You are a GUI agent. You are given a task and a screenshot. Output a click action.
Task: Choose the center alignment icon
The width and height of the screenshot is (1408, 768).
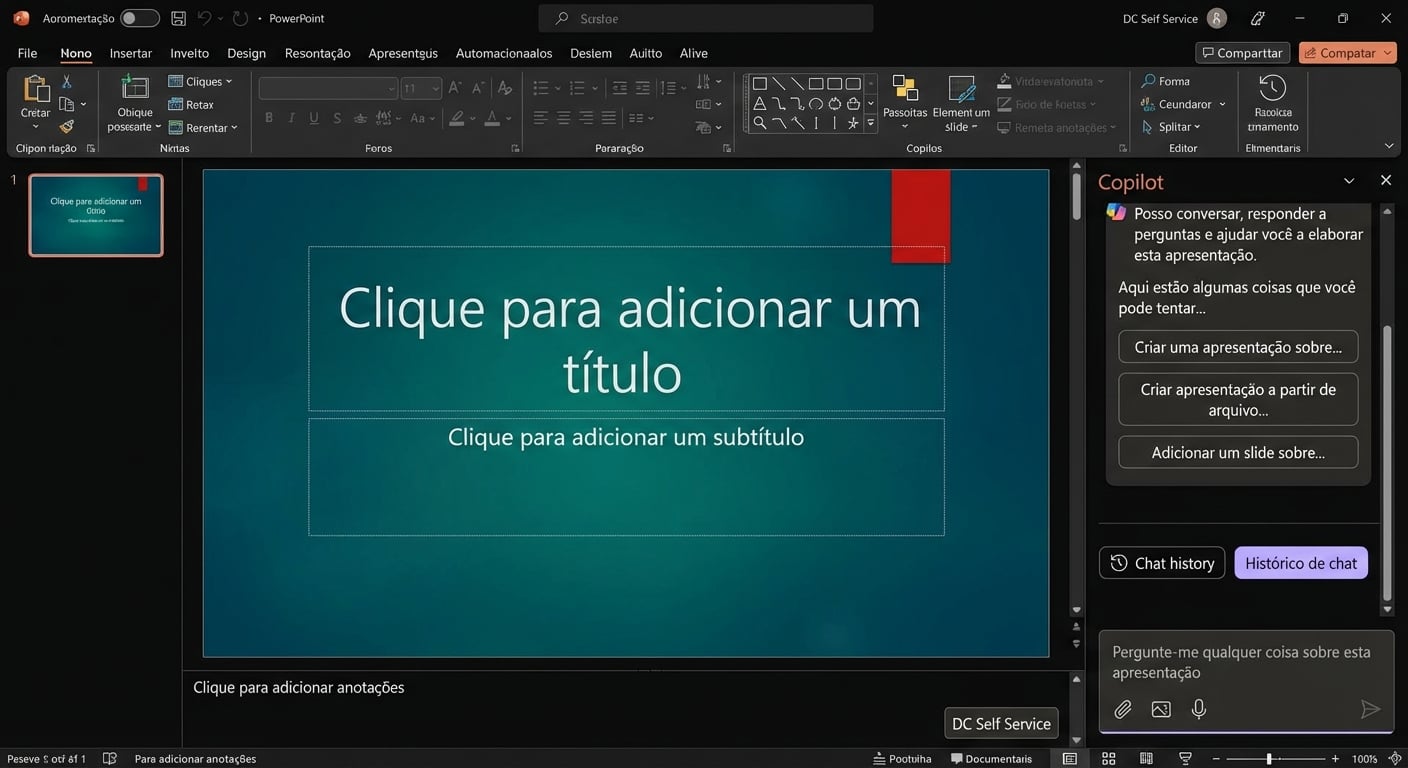coord(563,117)
